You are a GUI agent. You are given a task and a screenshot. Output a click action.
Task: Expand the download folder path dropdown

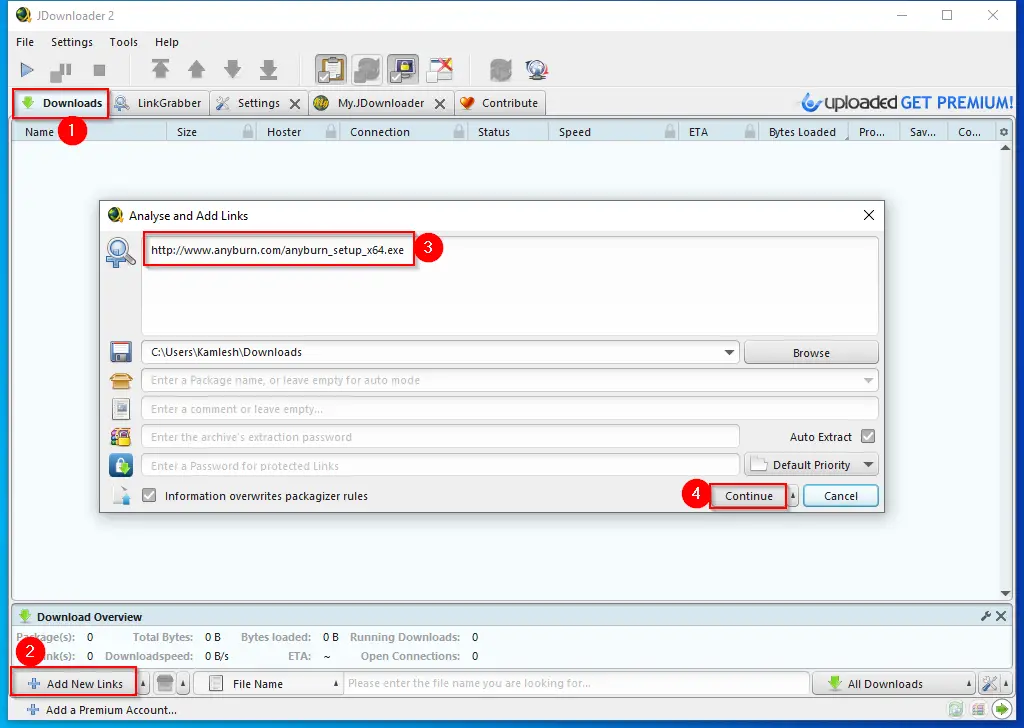point(729,352)
